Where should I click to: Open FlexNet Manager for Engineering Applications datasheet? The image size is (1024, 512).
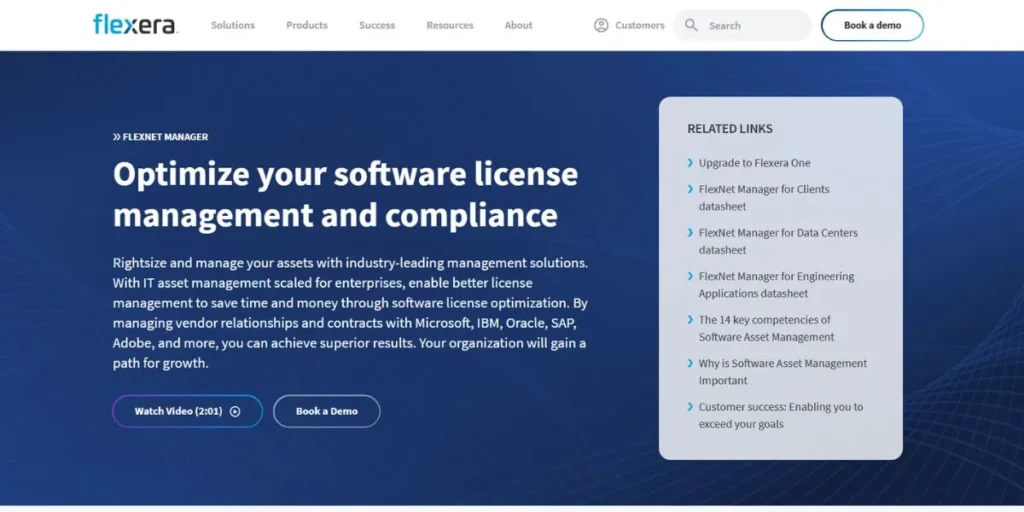click(776, 285)
